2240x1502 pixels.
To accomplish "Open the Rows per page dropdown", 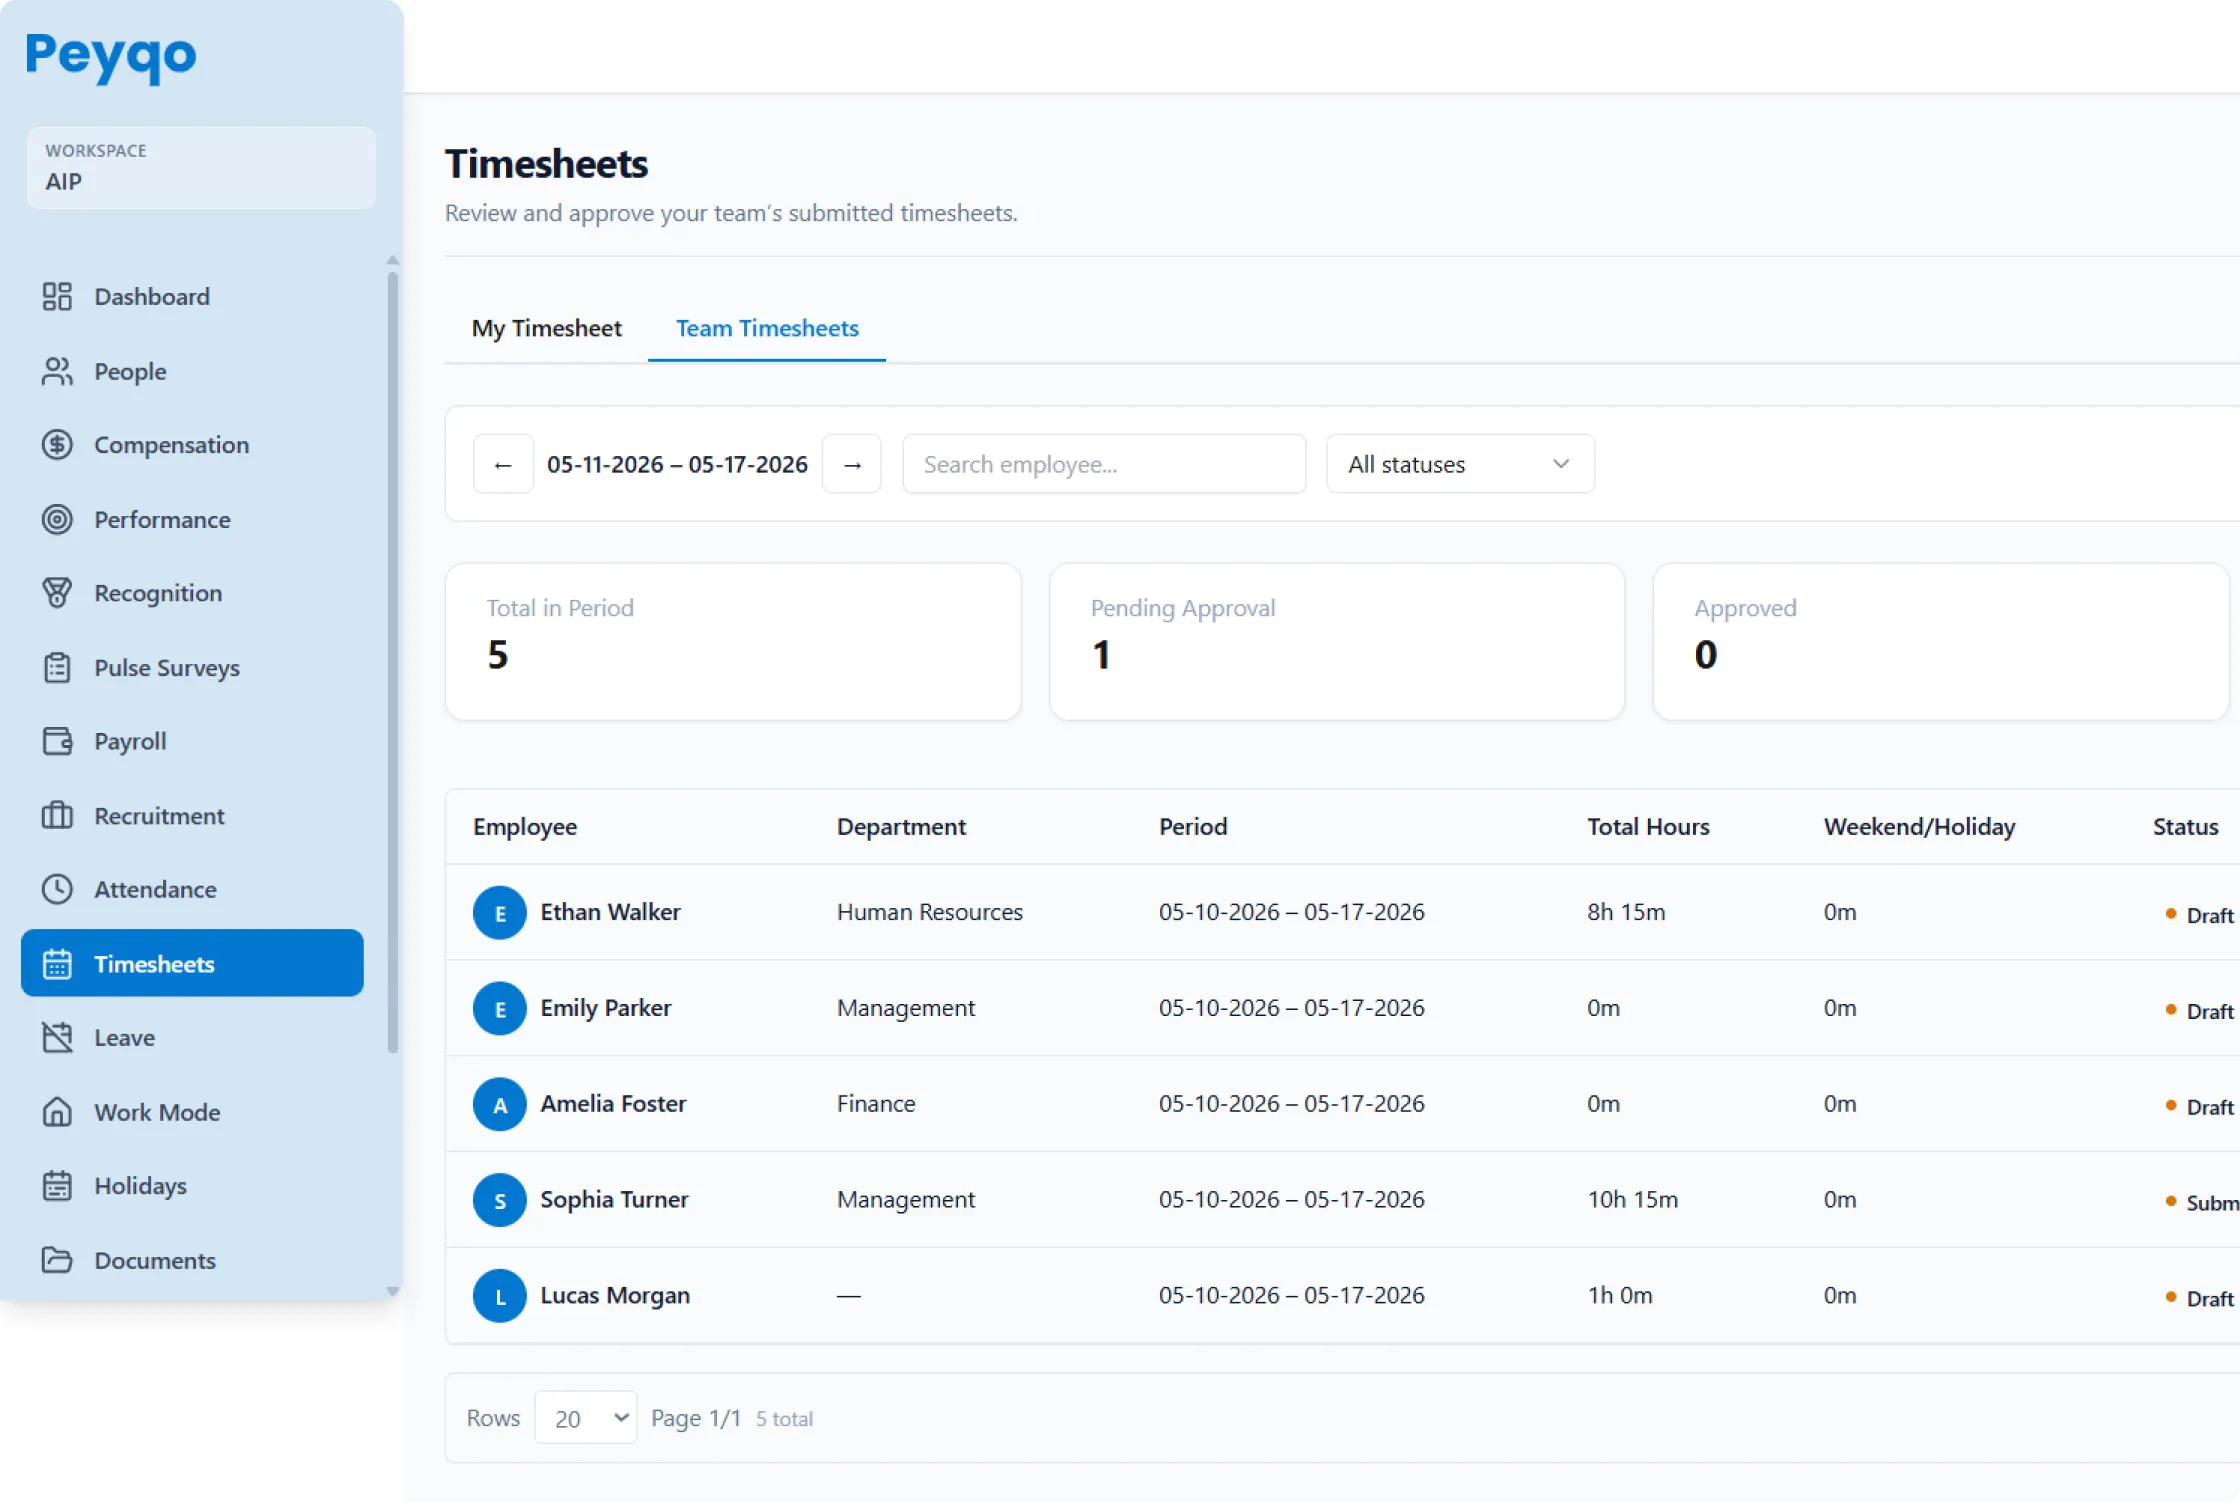I will click(586, 1418).
